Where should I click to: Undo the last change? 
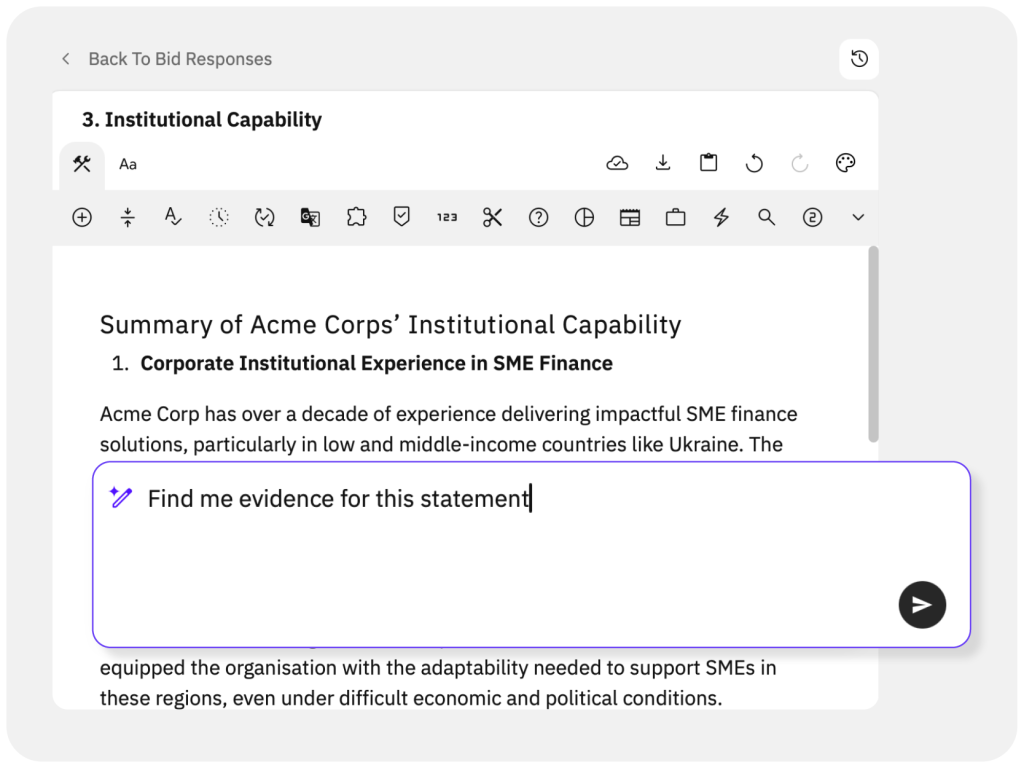pos(754,163)
